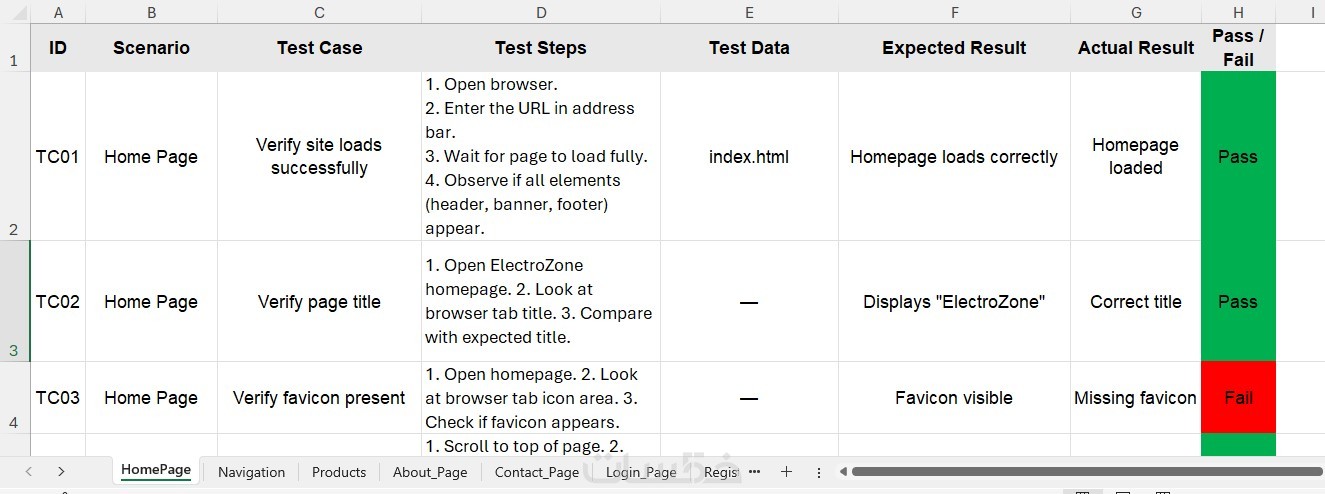Click the vertical dots tab bar handle
Screen dimensions: 1325x494
coord(819,472)
